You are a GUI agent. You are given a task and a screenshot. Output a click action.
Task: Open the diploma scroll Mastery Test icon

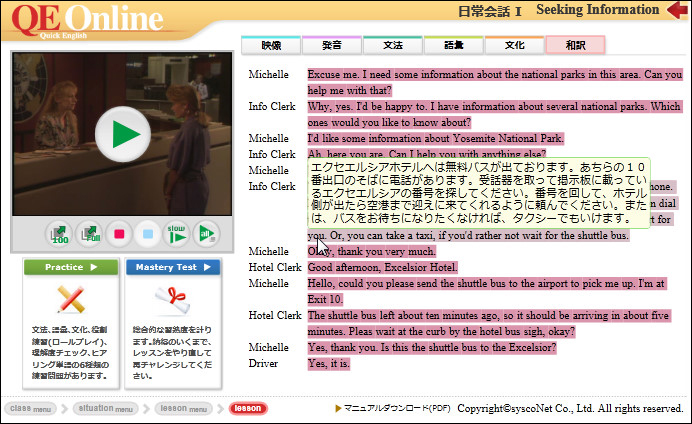coord(173,300)
